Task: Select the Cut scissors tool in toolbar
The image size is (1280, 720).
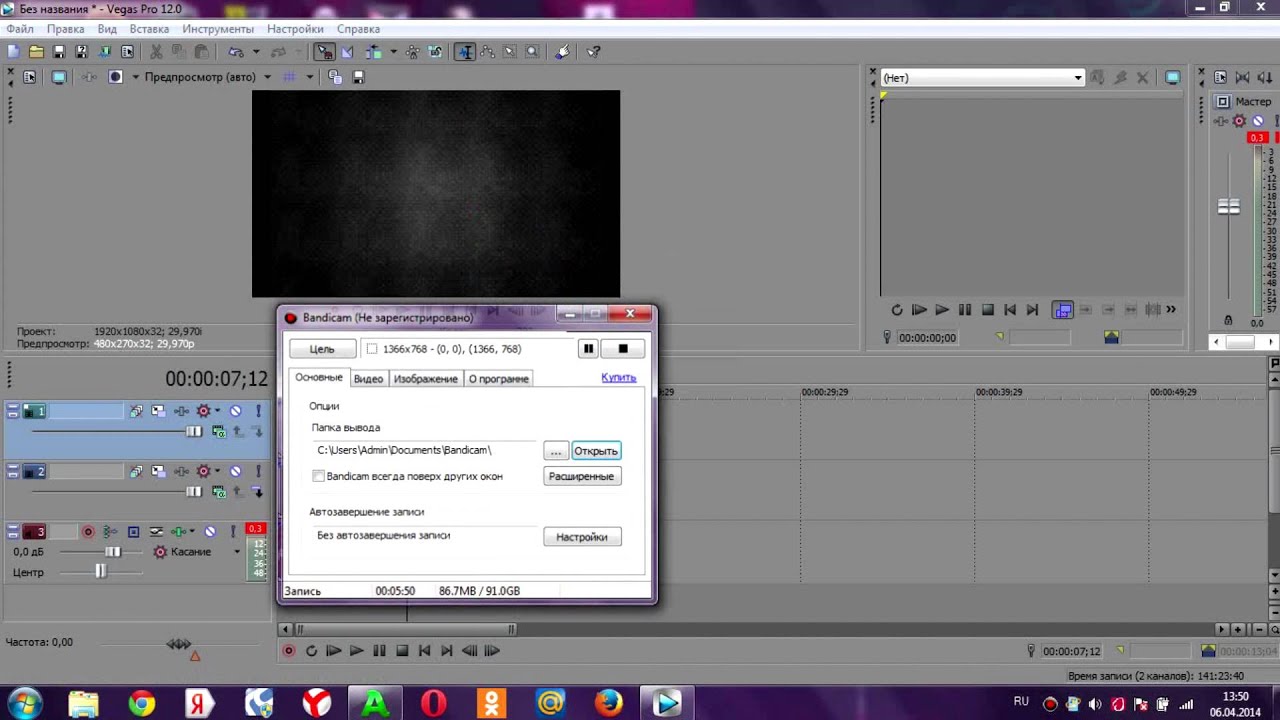Action: (156, 52)
